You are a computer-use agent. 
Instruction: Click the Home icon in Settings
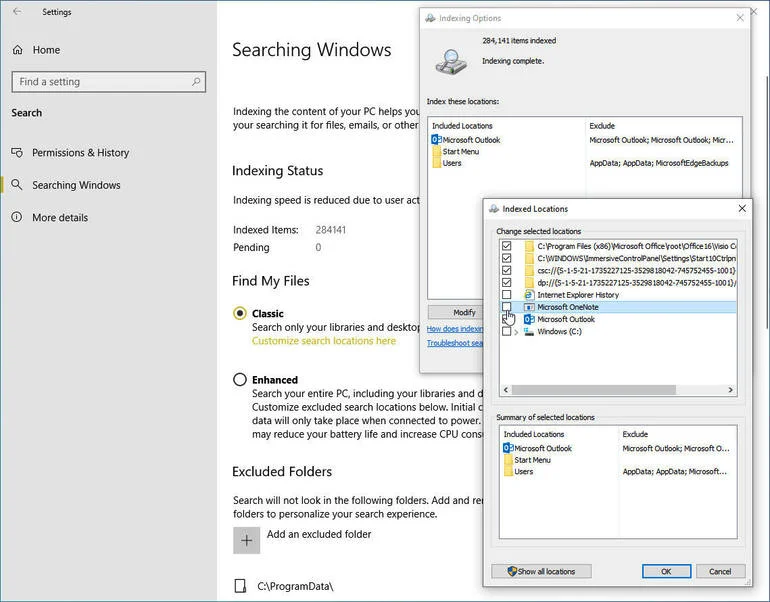pos(18,50)
